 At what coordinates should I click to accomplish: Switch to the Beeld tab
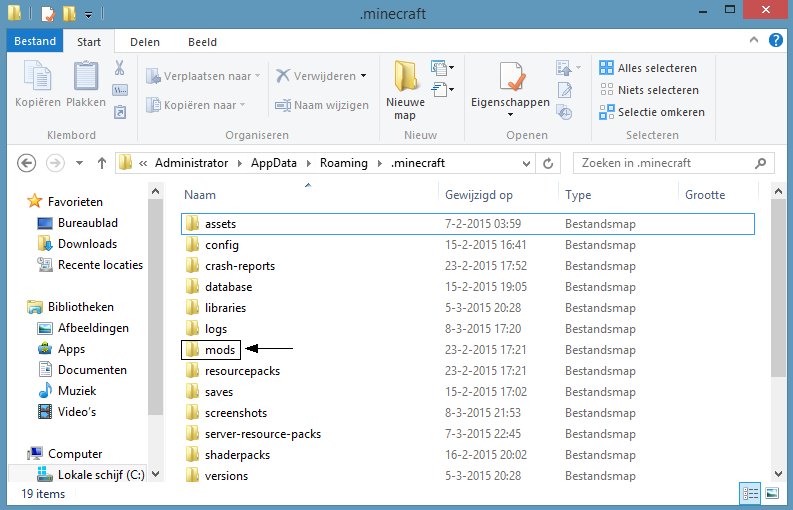click(x=203, y=42)
